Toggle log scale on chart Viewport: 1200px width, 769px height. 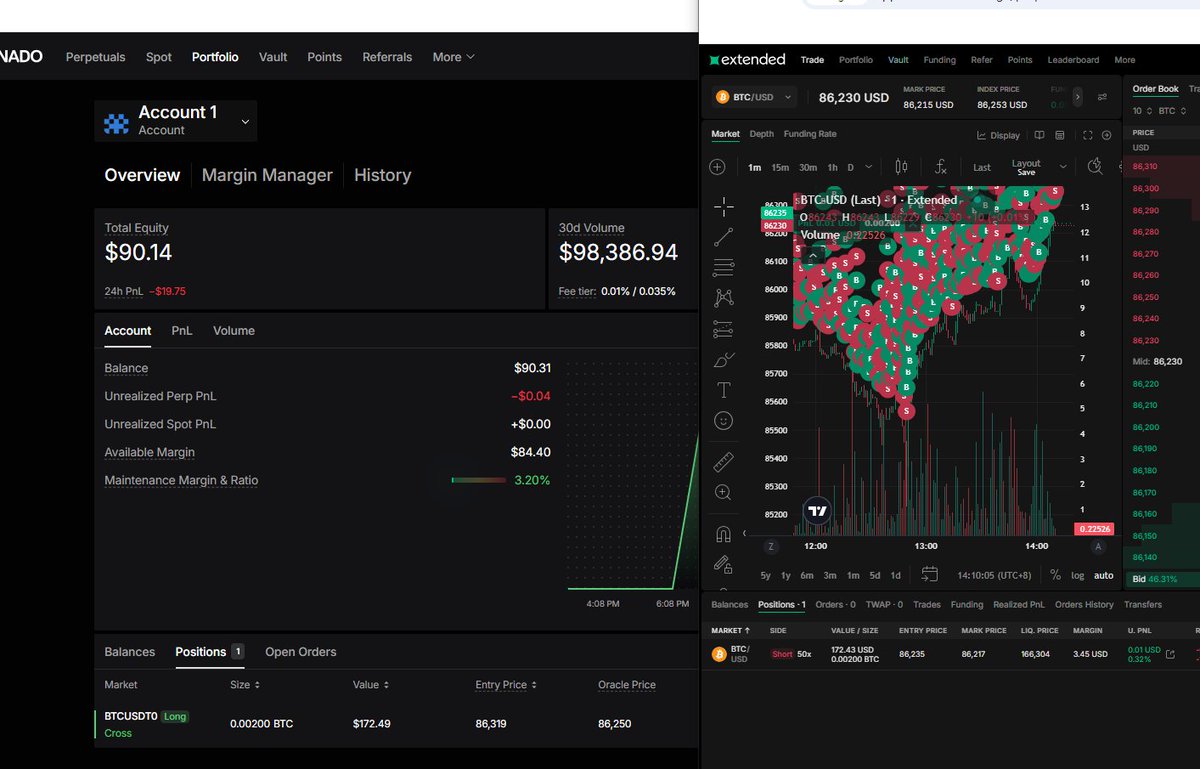tap(1077, 575)
